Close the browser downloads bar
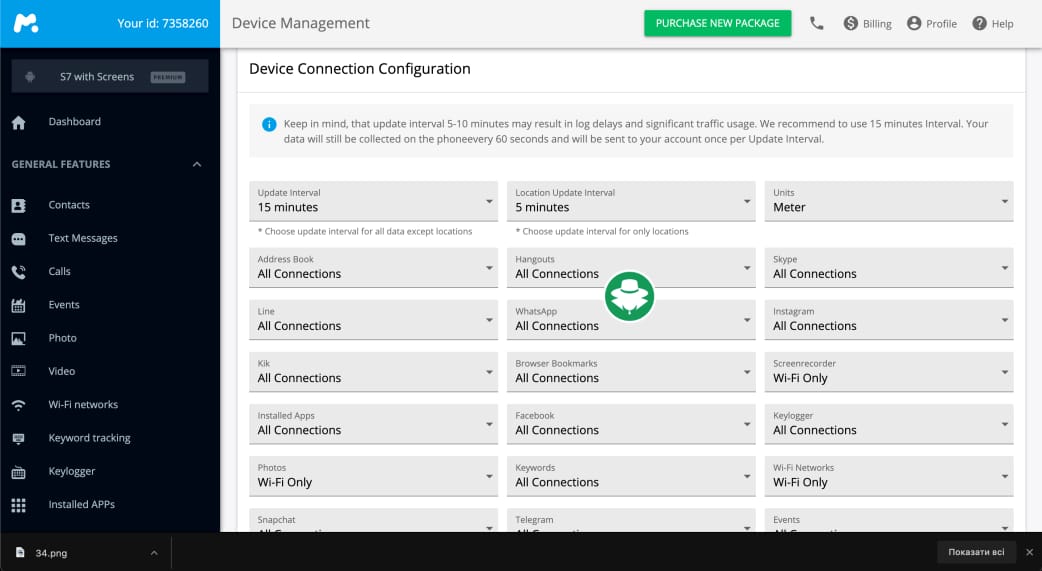Screen dimensions: 1042x571 (x=1029, y=552)
